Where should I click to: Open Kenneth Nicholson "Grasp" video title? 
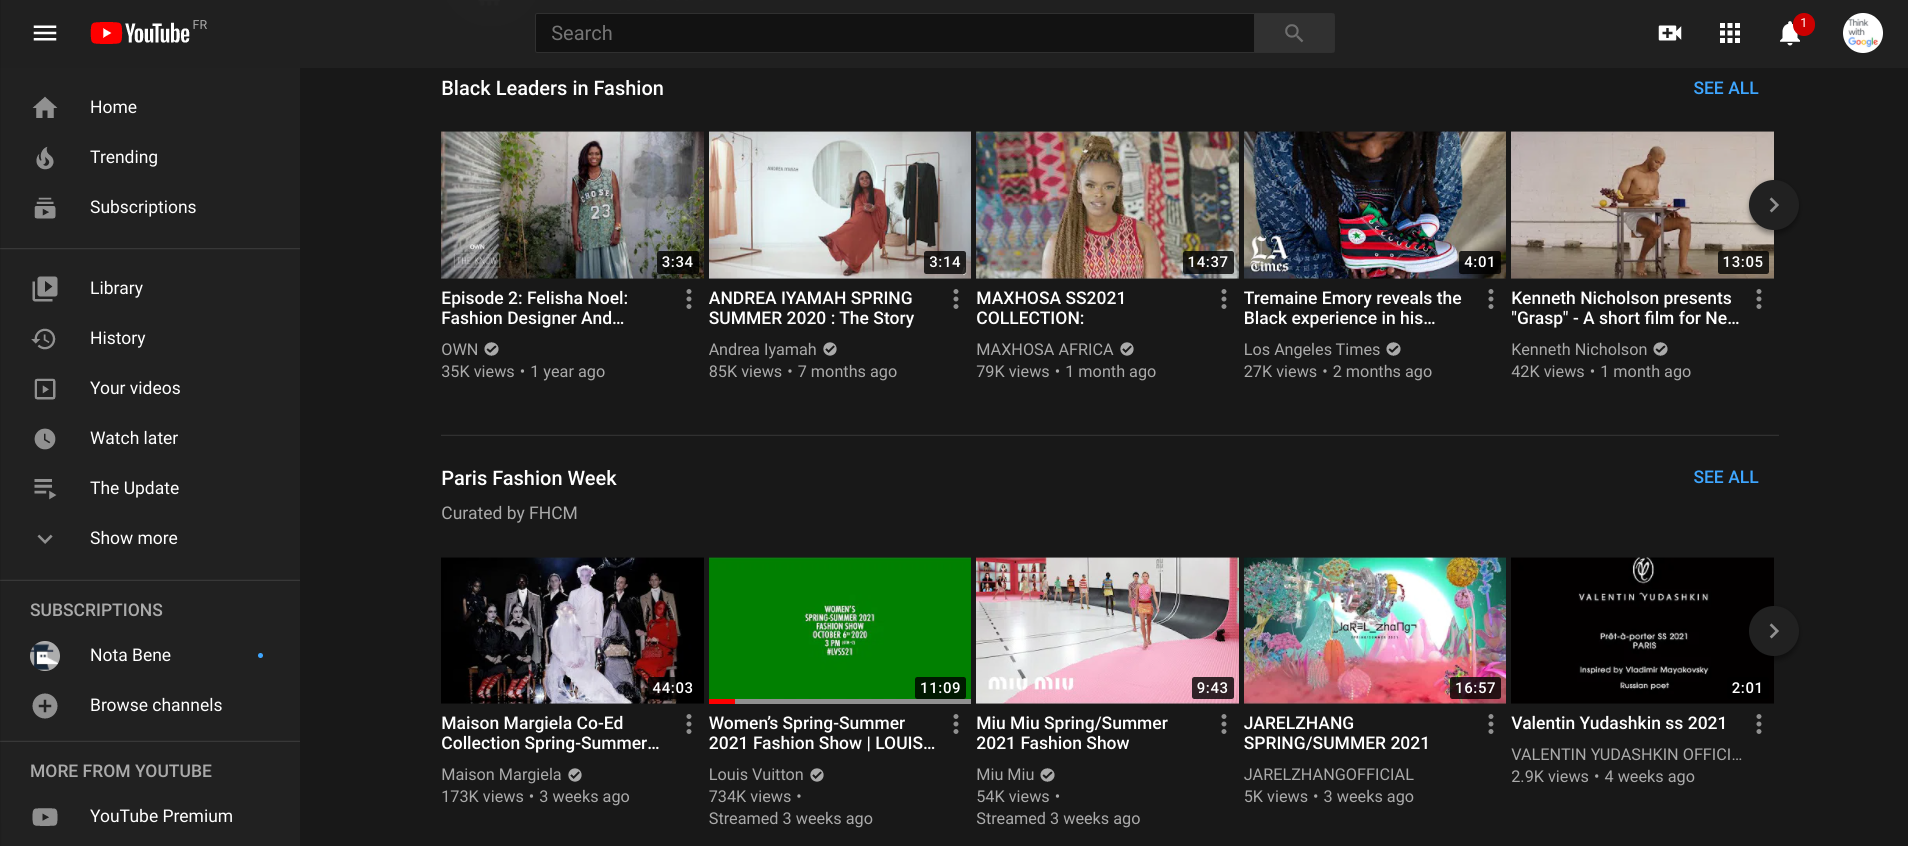click(1625, 308)
